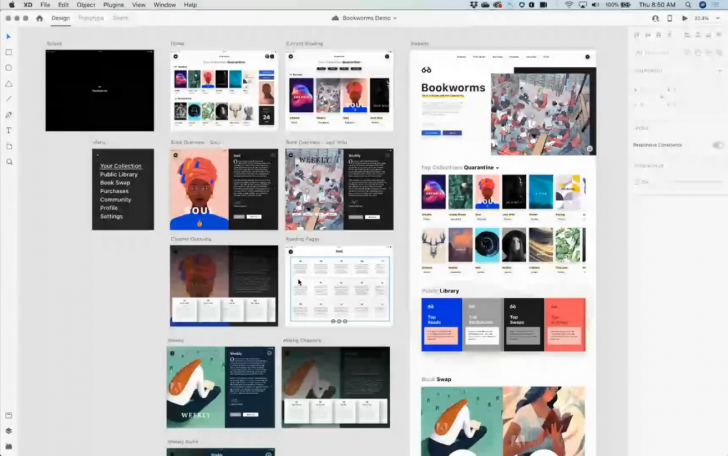Click Your Collection in Menu artboard
Viewport: 728px width, 456px height.
coord(120,166)
